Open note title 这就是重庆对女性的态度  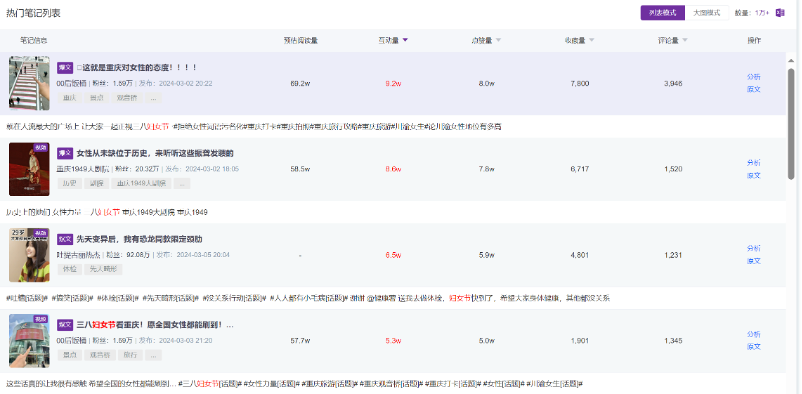tap(137, 68)
